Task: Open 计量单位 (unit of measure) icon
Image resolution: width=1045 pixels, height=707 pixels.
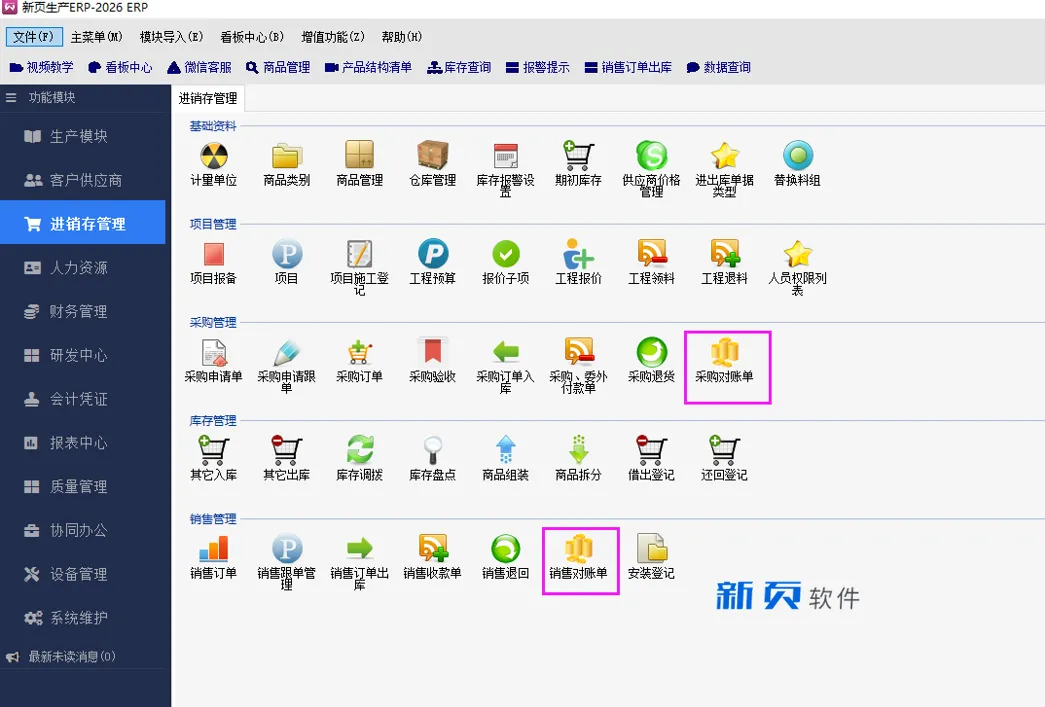Action: (213, 156)
